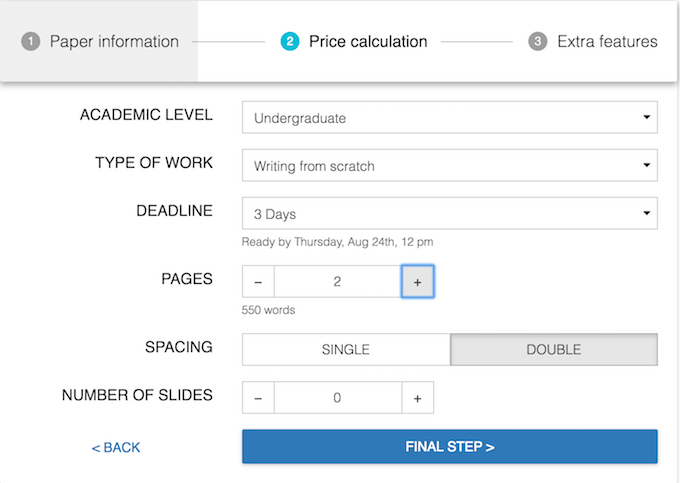Click the step 2 circle icon
This screenshot has height=483, width=680.
[x=290, y=42]
